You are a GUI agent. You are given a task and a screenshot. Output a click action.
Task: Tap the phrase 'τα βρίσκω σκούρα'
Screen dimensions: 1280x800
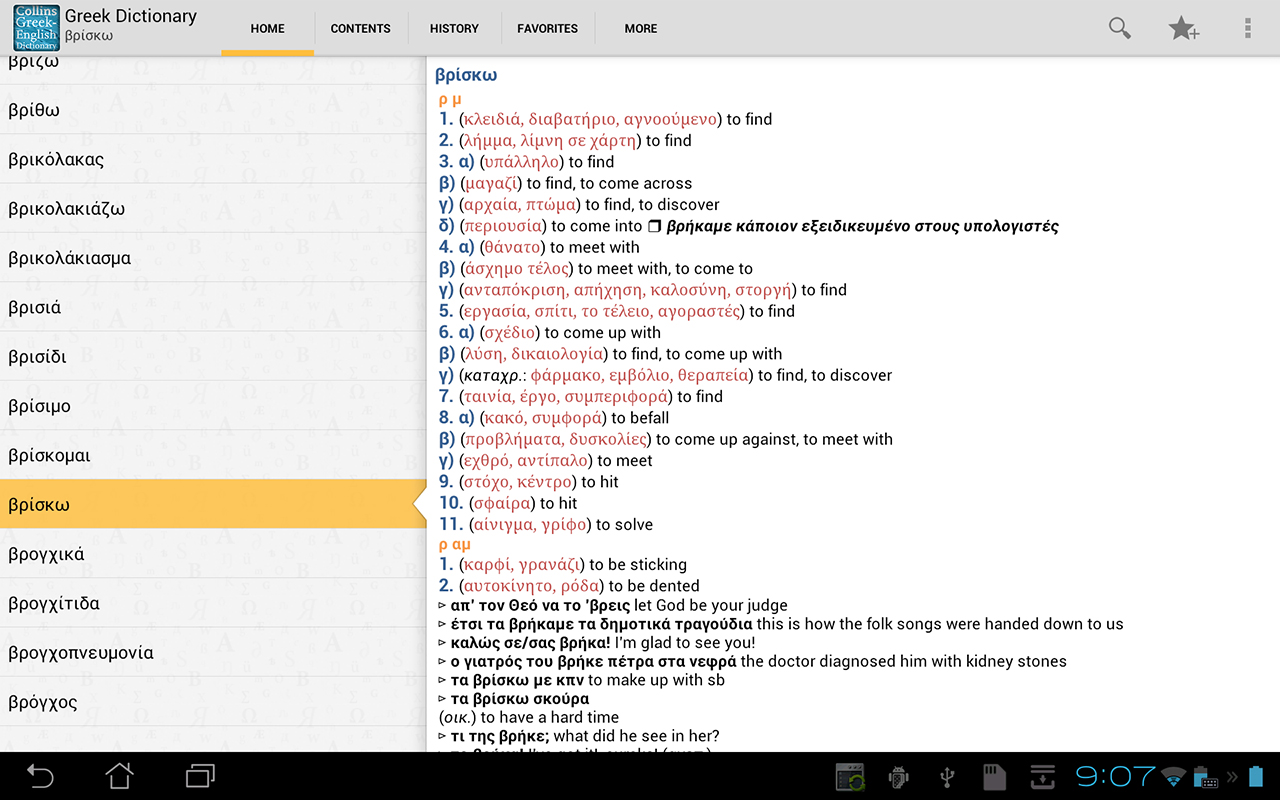pyautogui.click(x=520, y=699)
